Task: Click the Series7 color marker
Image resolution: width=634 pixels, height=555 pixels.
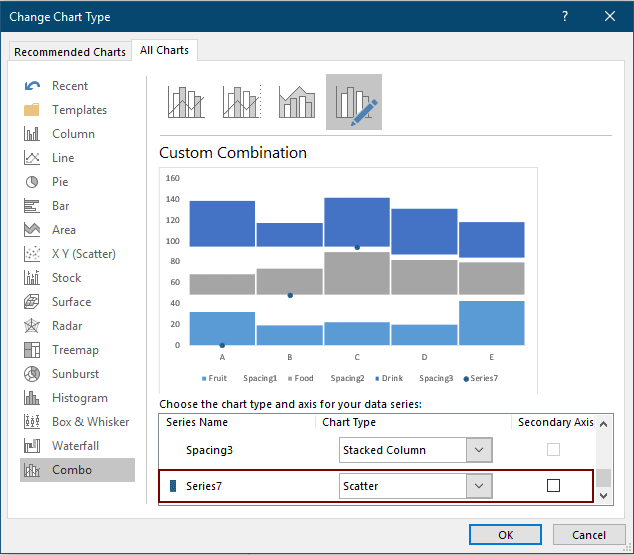Action: click(x=173, y=486)
